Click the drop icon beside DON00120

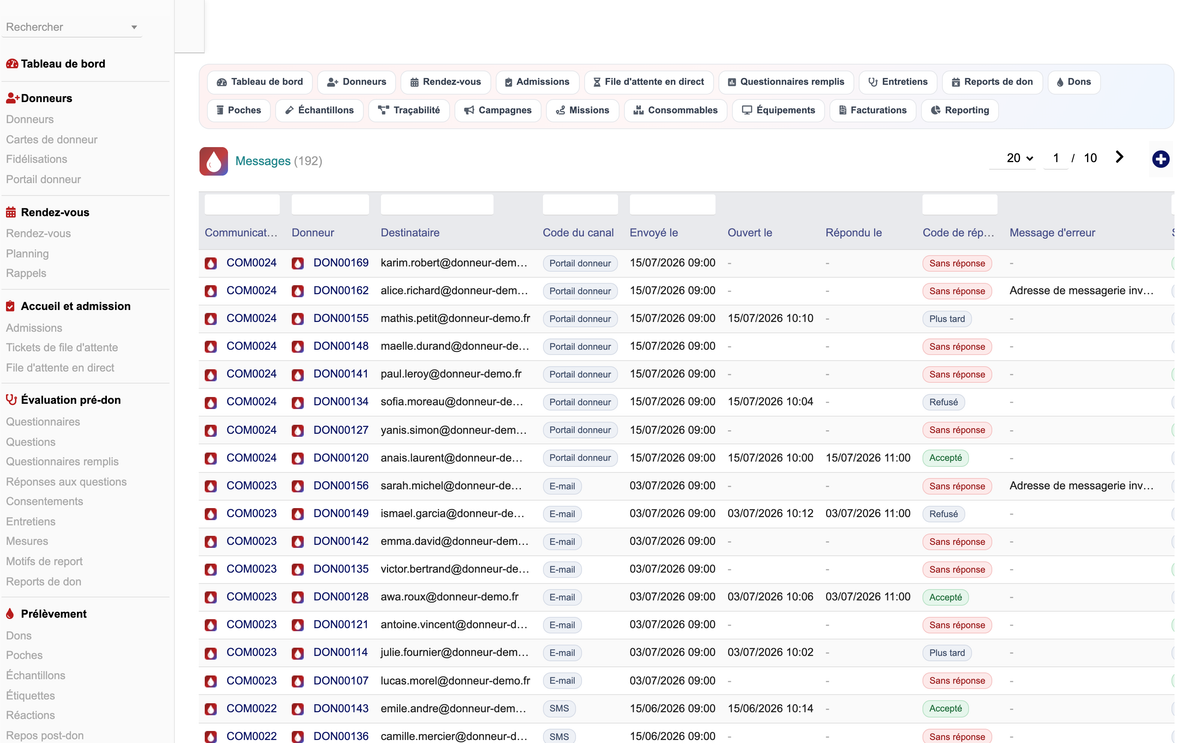point(298,458)
